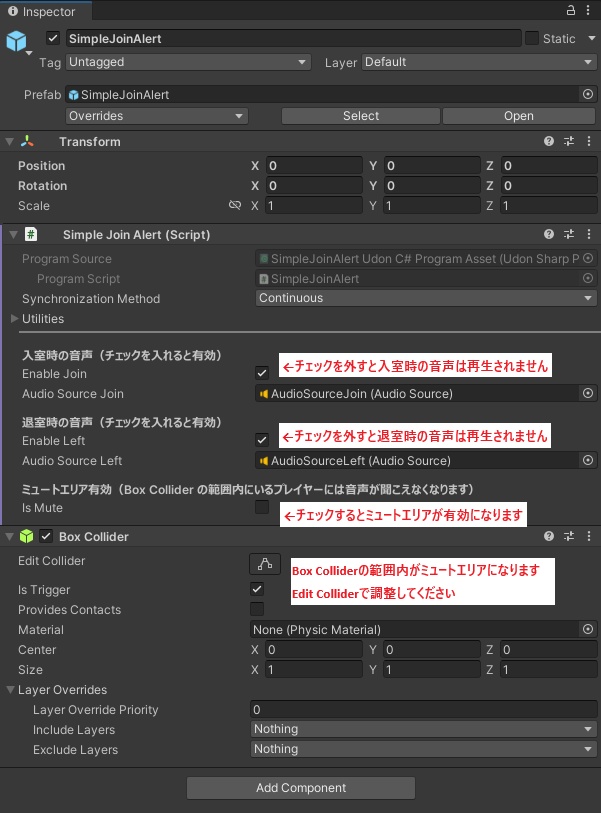
Task: Click the None (Physic Material) field
Action: pyautogui.click(x=414, y=629)
